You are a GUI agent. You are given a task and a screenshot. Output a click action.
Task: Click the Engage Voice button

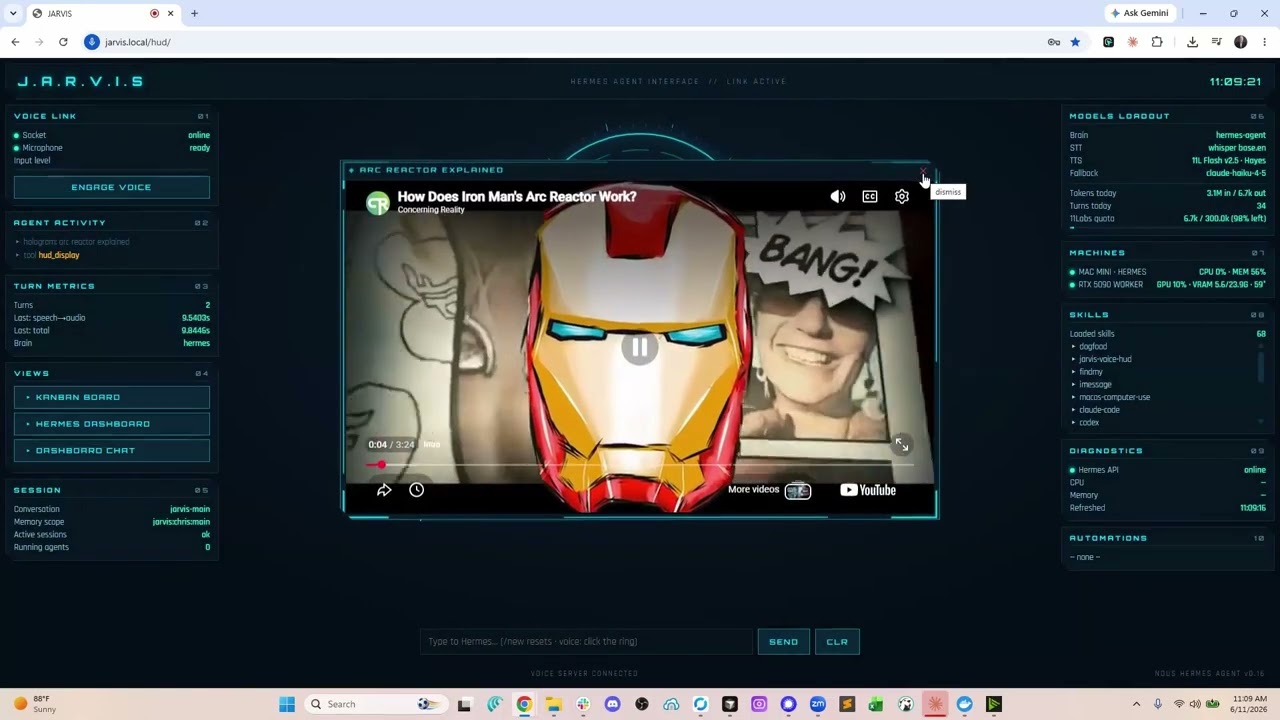pos(112,187)
